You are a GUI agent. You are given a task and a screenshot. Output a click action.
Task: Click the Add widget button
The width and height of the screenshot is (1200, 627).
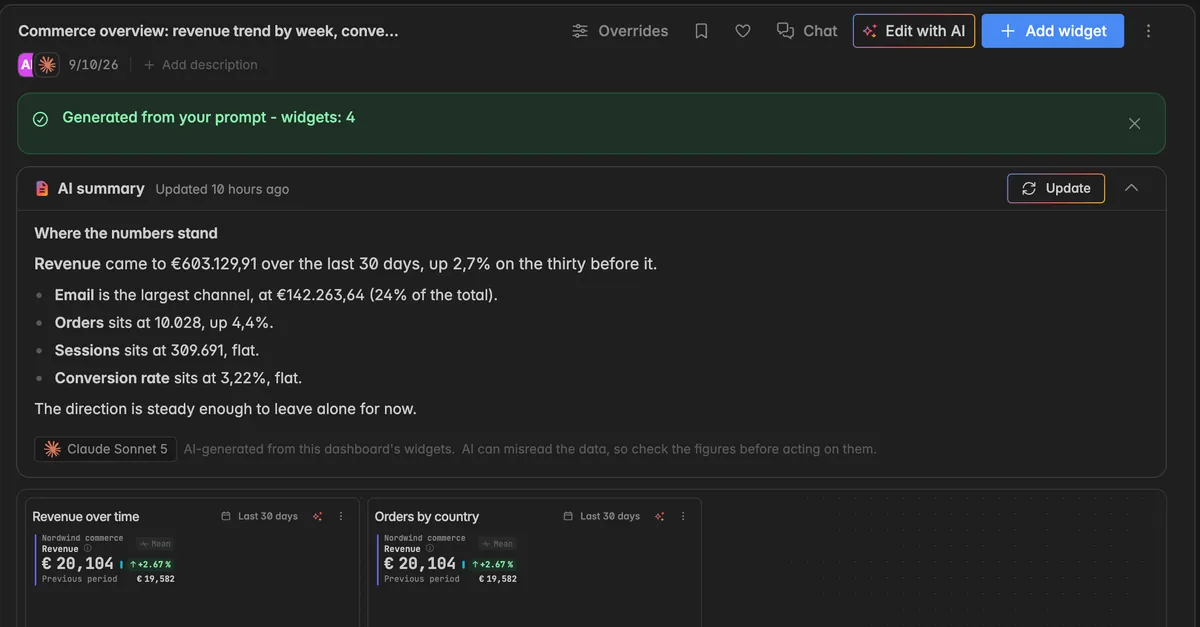(x=1053, y=31)
